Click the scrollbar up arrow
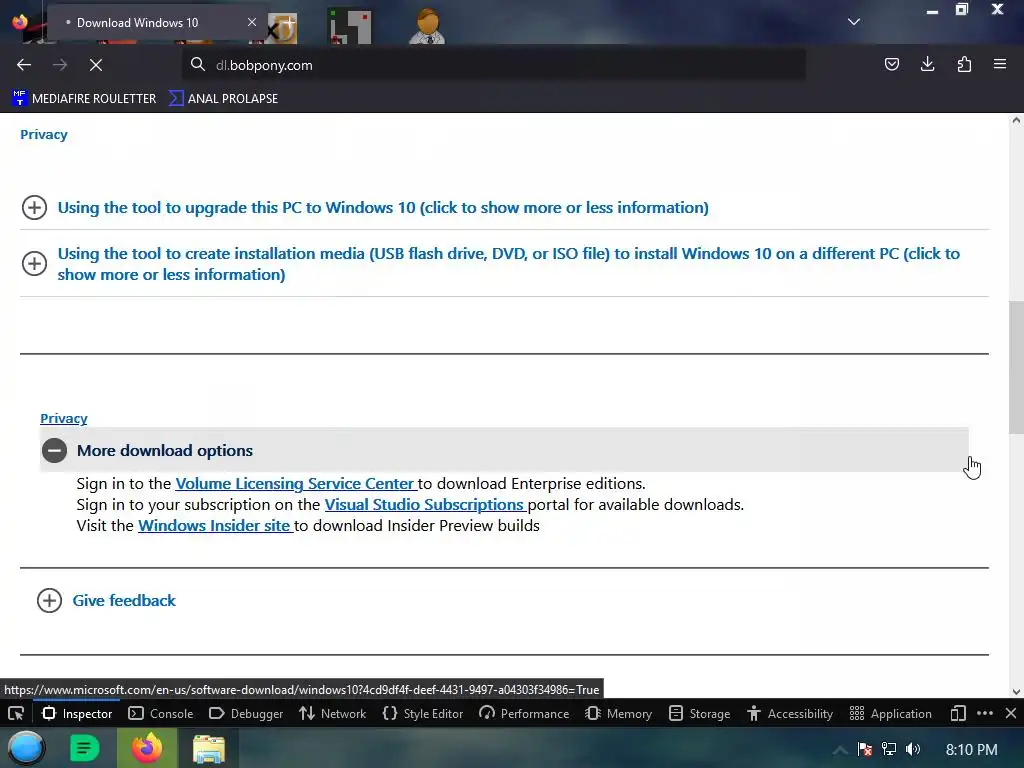 [1016, 120]
